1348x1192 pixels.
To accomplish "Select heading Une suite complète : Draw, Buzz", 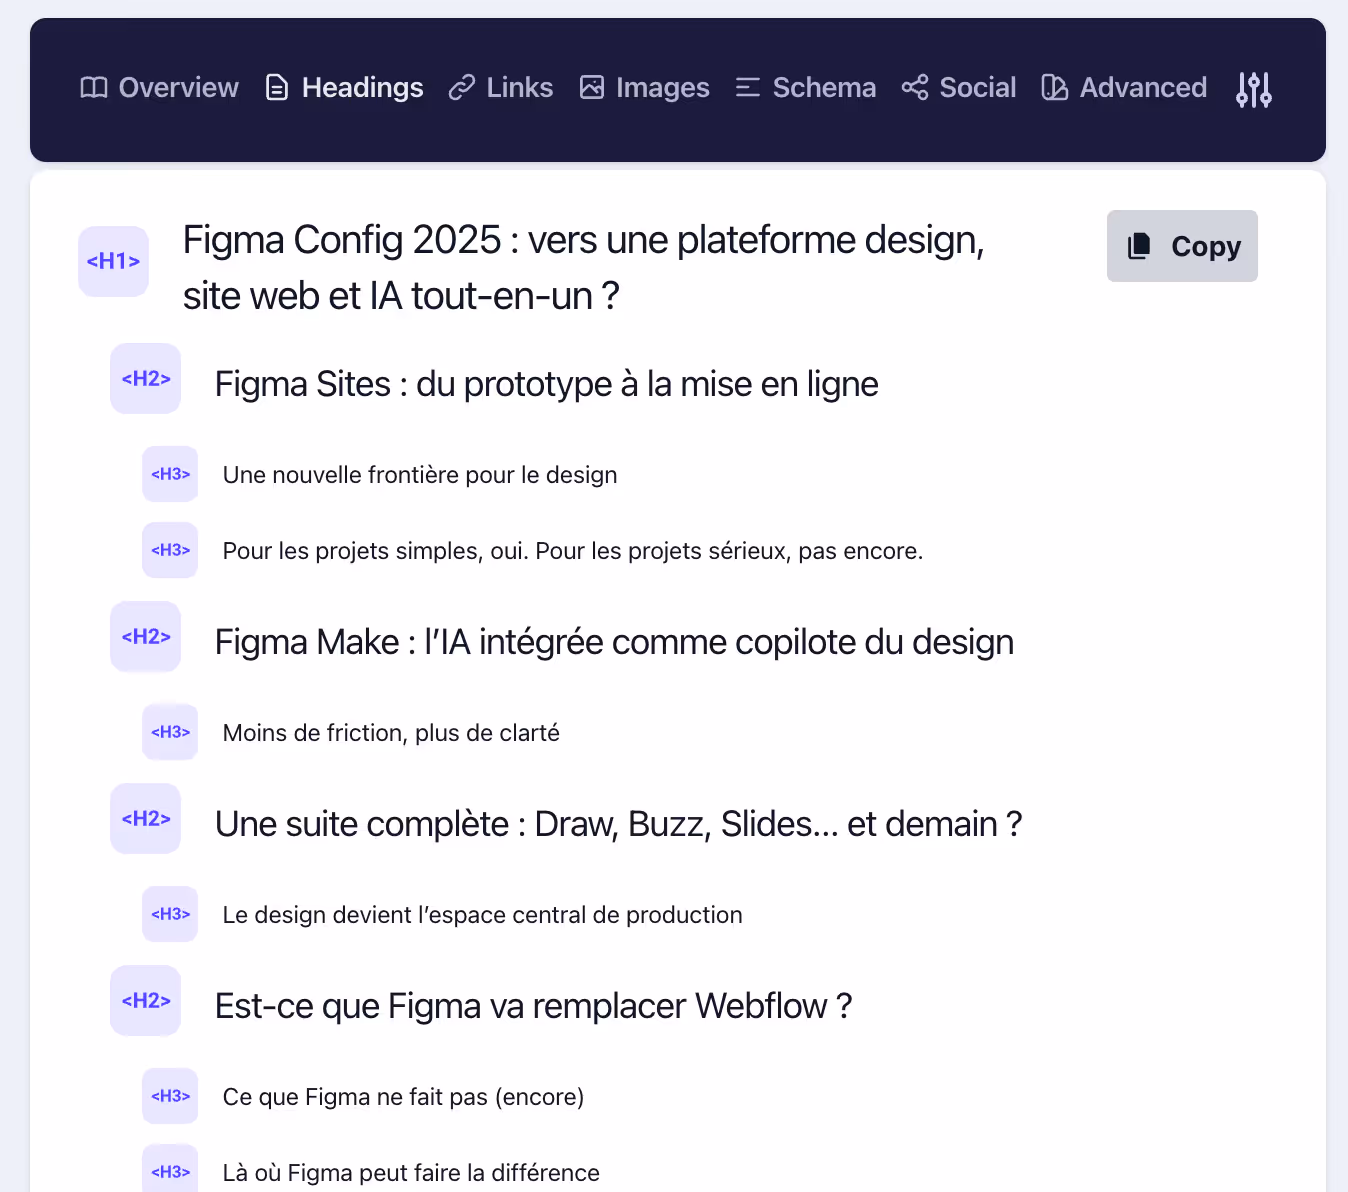I will click(x=618, y=824).
